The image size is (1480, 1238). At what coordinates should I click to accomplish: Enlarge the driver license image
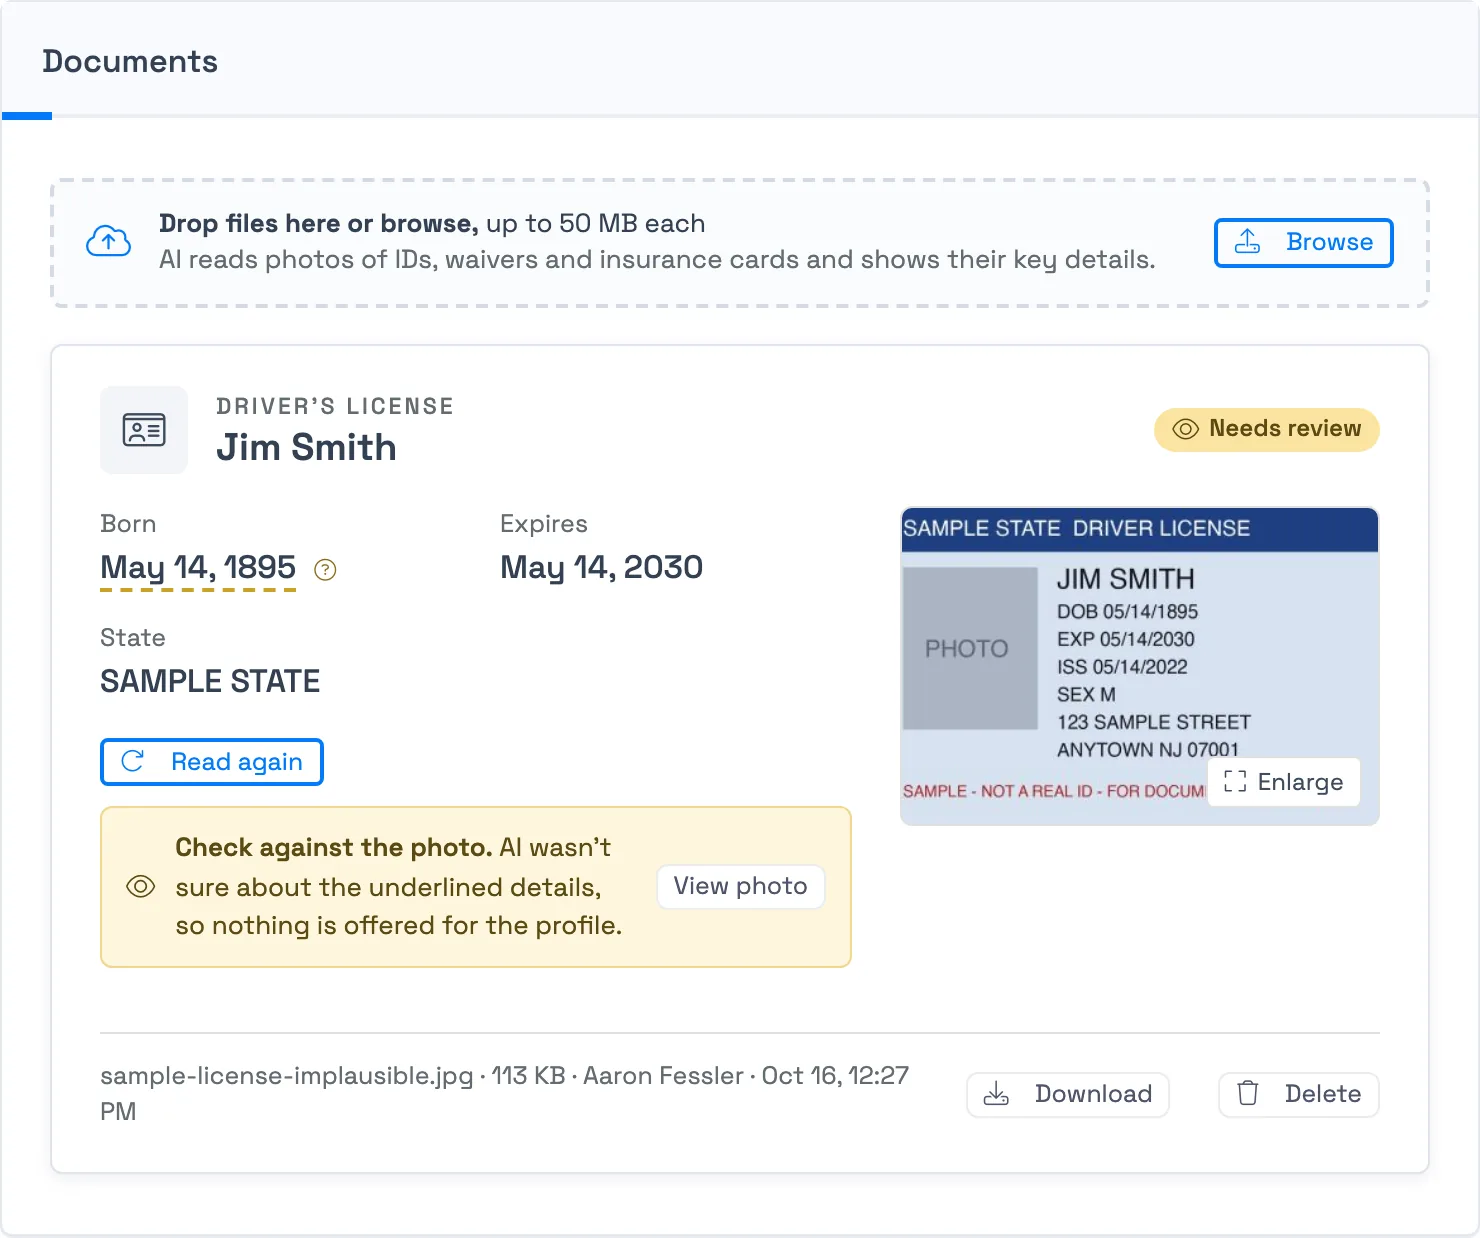[1283, 782]
